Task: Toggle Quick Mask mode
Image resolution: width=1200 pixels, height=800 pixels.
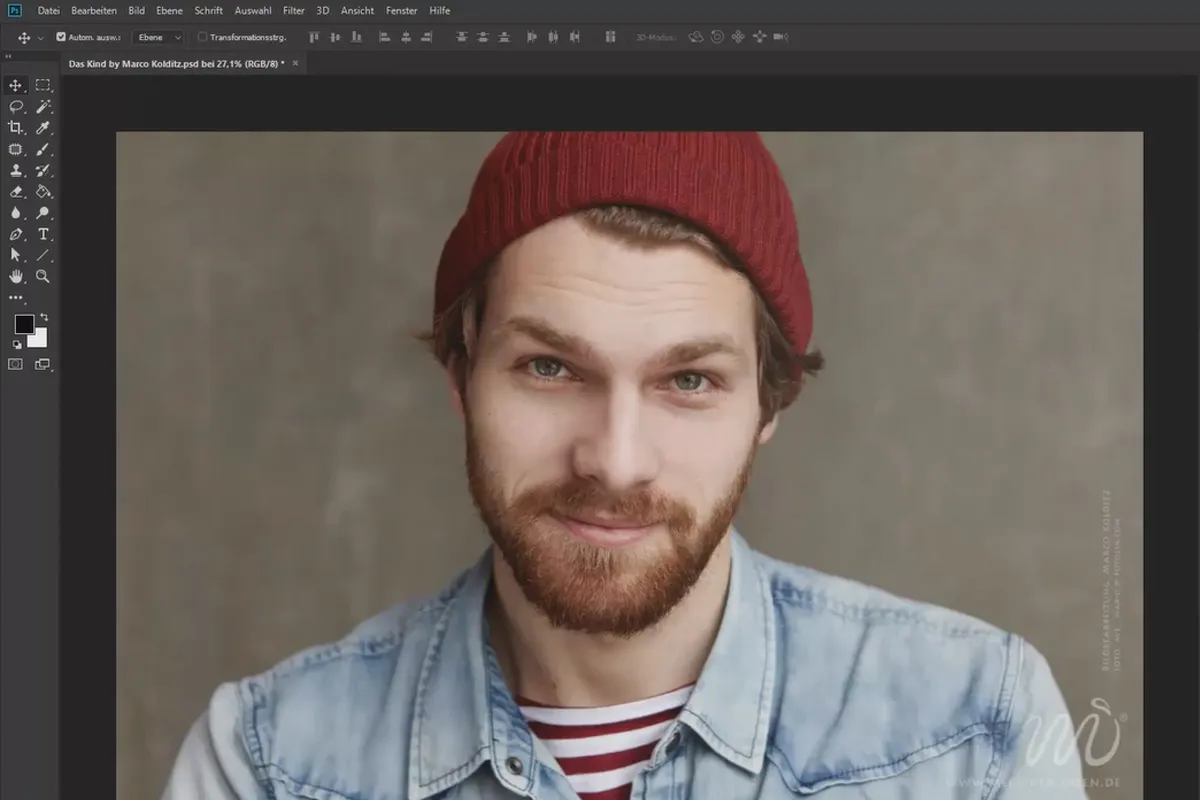Action: tap(16, 365)
